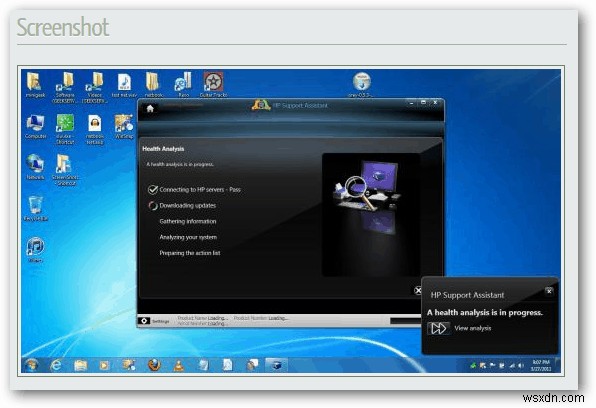Click View analysis in the notification popup
The height and width of the screenshot is (408, 596).
point(472,328)
